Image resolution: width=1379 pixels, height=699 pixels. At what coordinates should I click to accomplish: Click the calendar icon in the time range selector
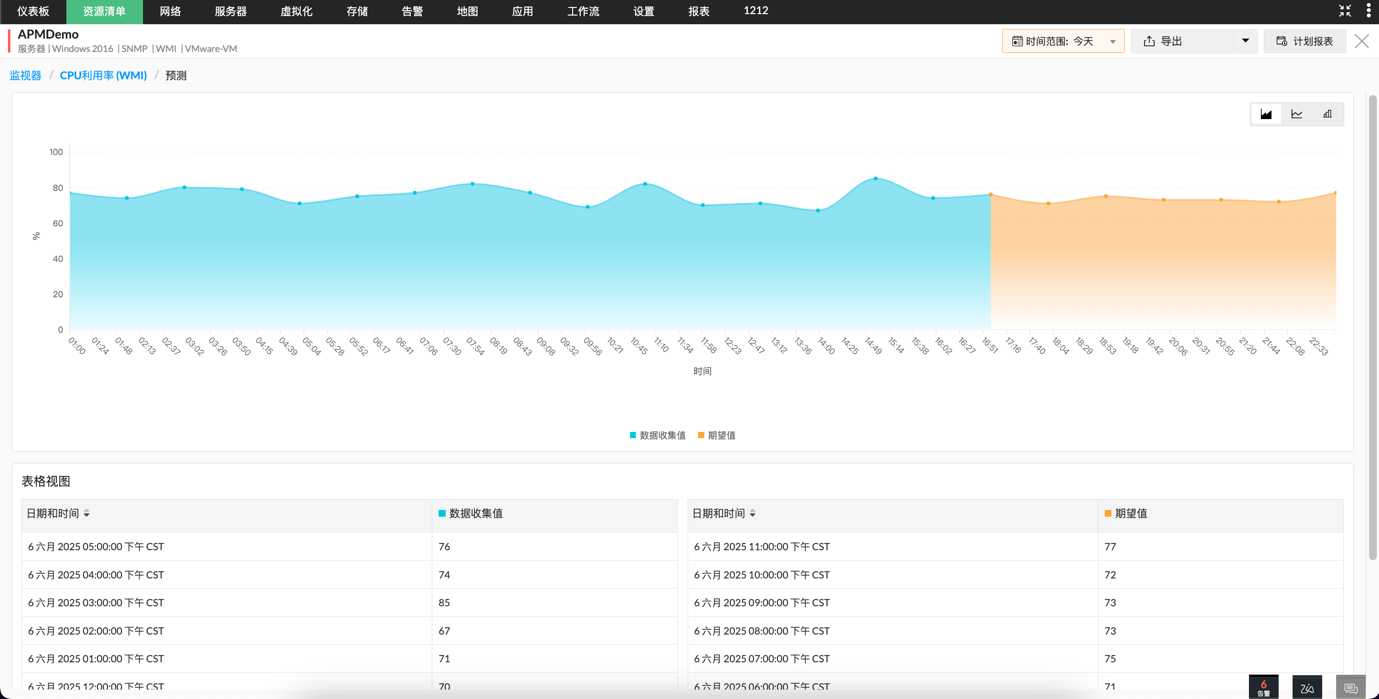(x=1015, y=41)
